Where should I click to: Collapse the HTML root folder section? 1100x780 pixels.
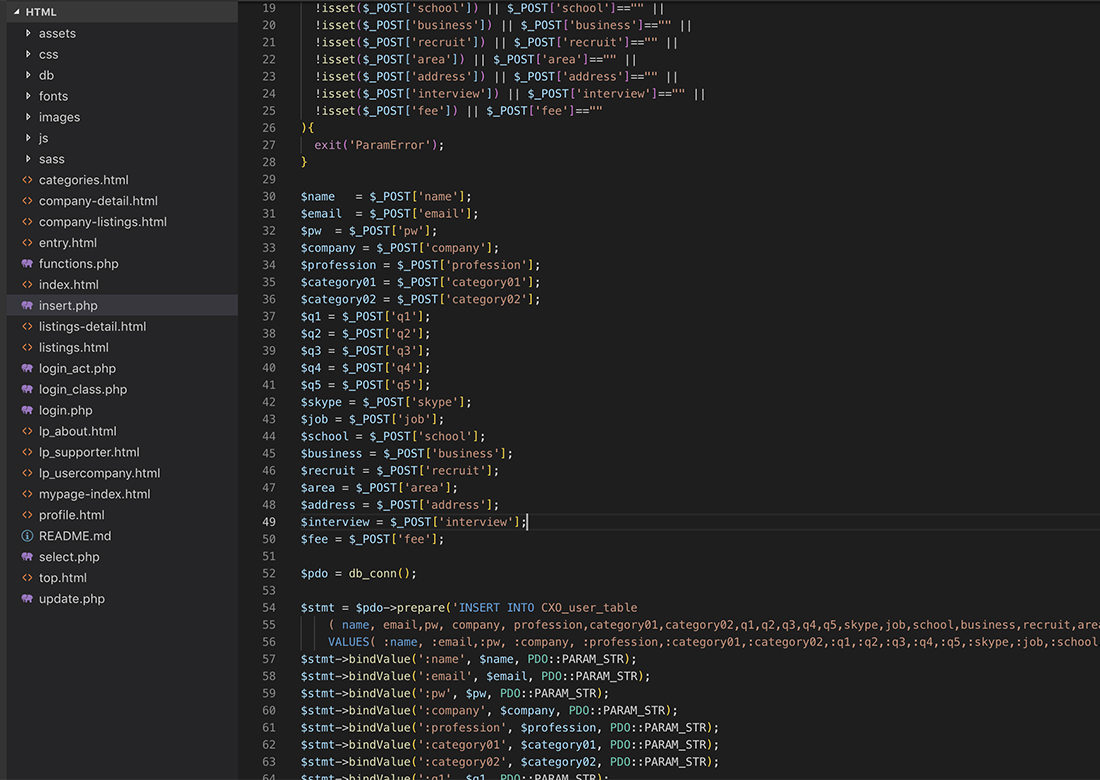[17, 12]
